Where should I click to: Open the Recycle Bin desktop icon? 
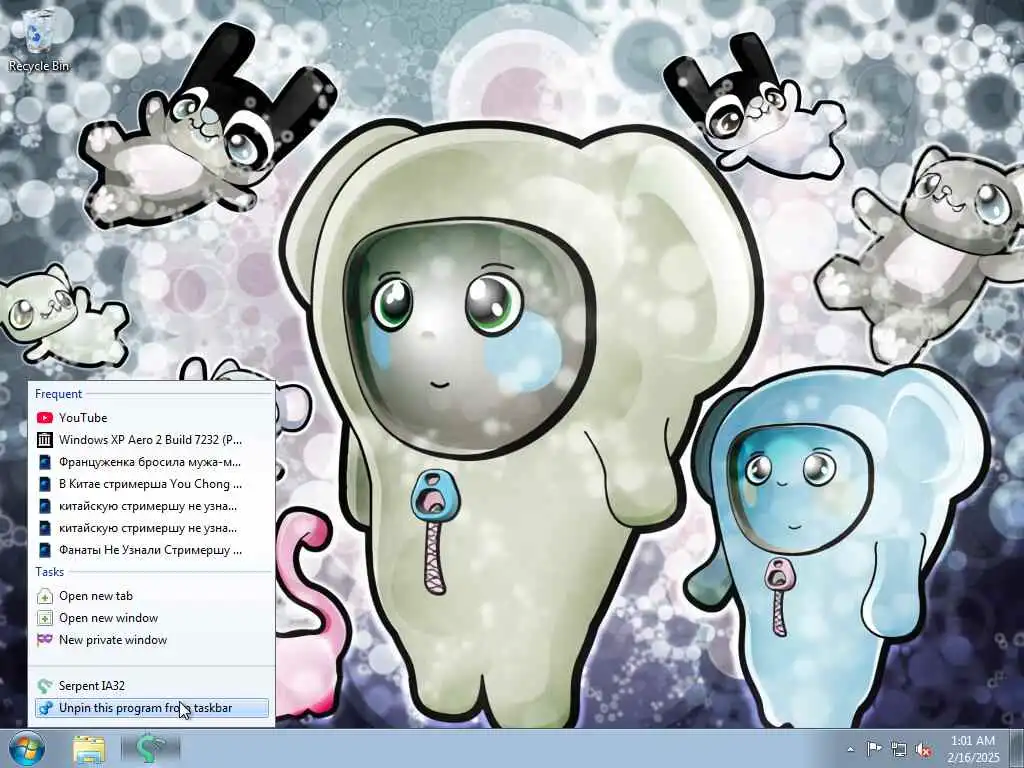click(39, 40)
